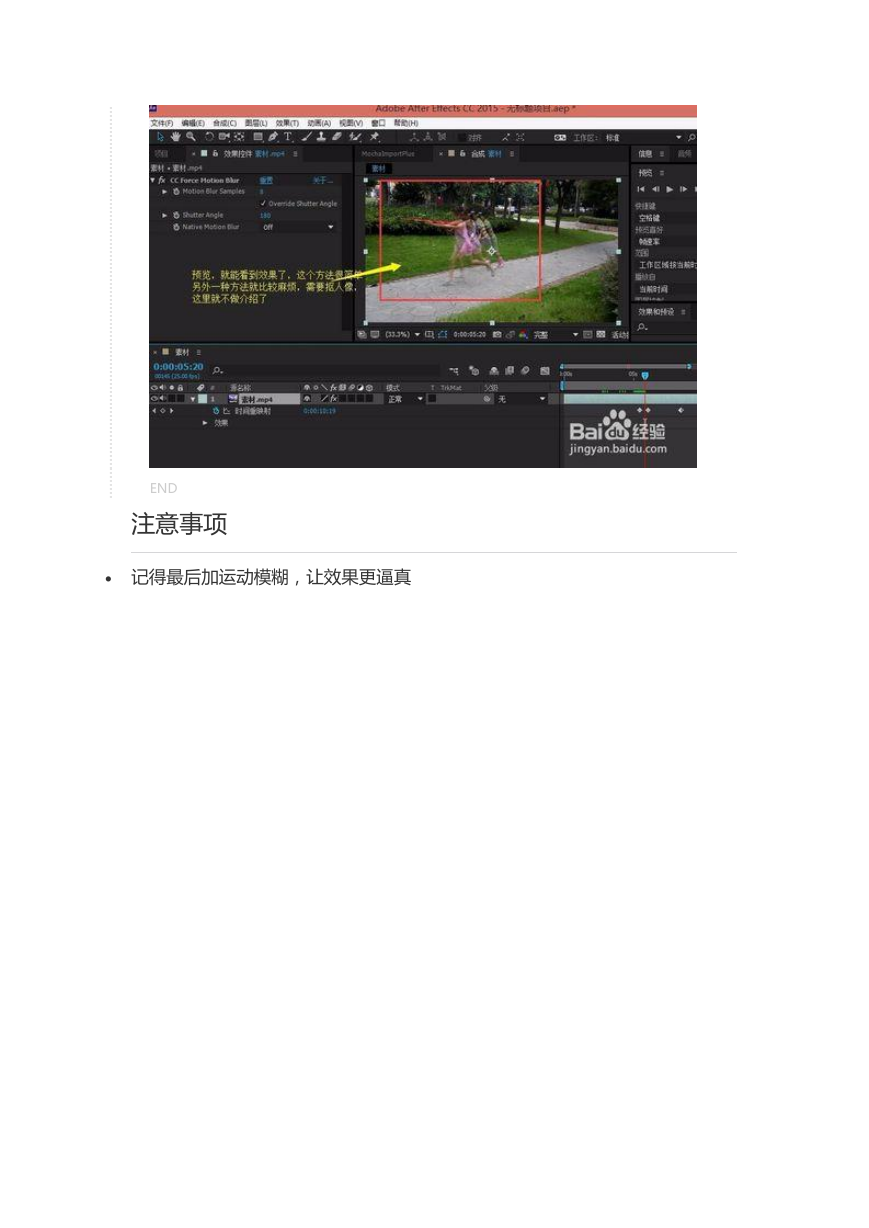Select the Pen tool
The image size is (869, 1228).
[x=273, y=137]
